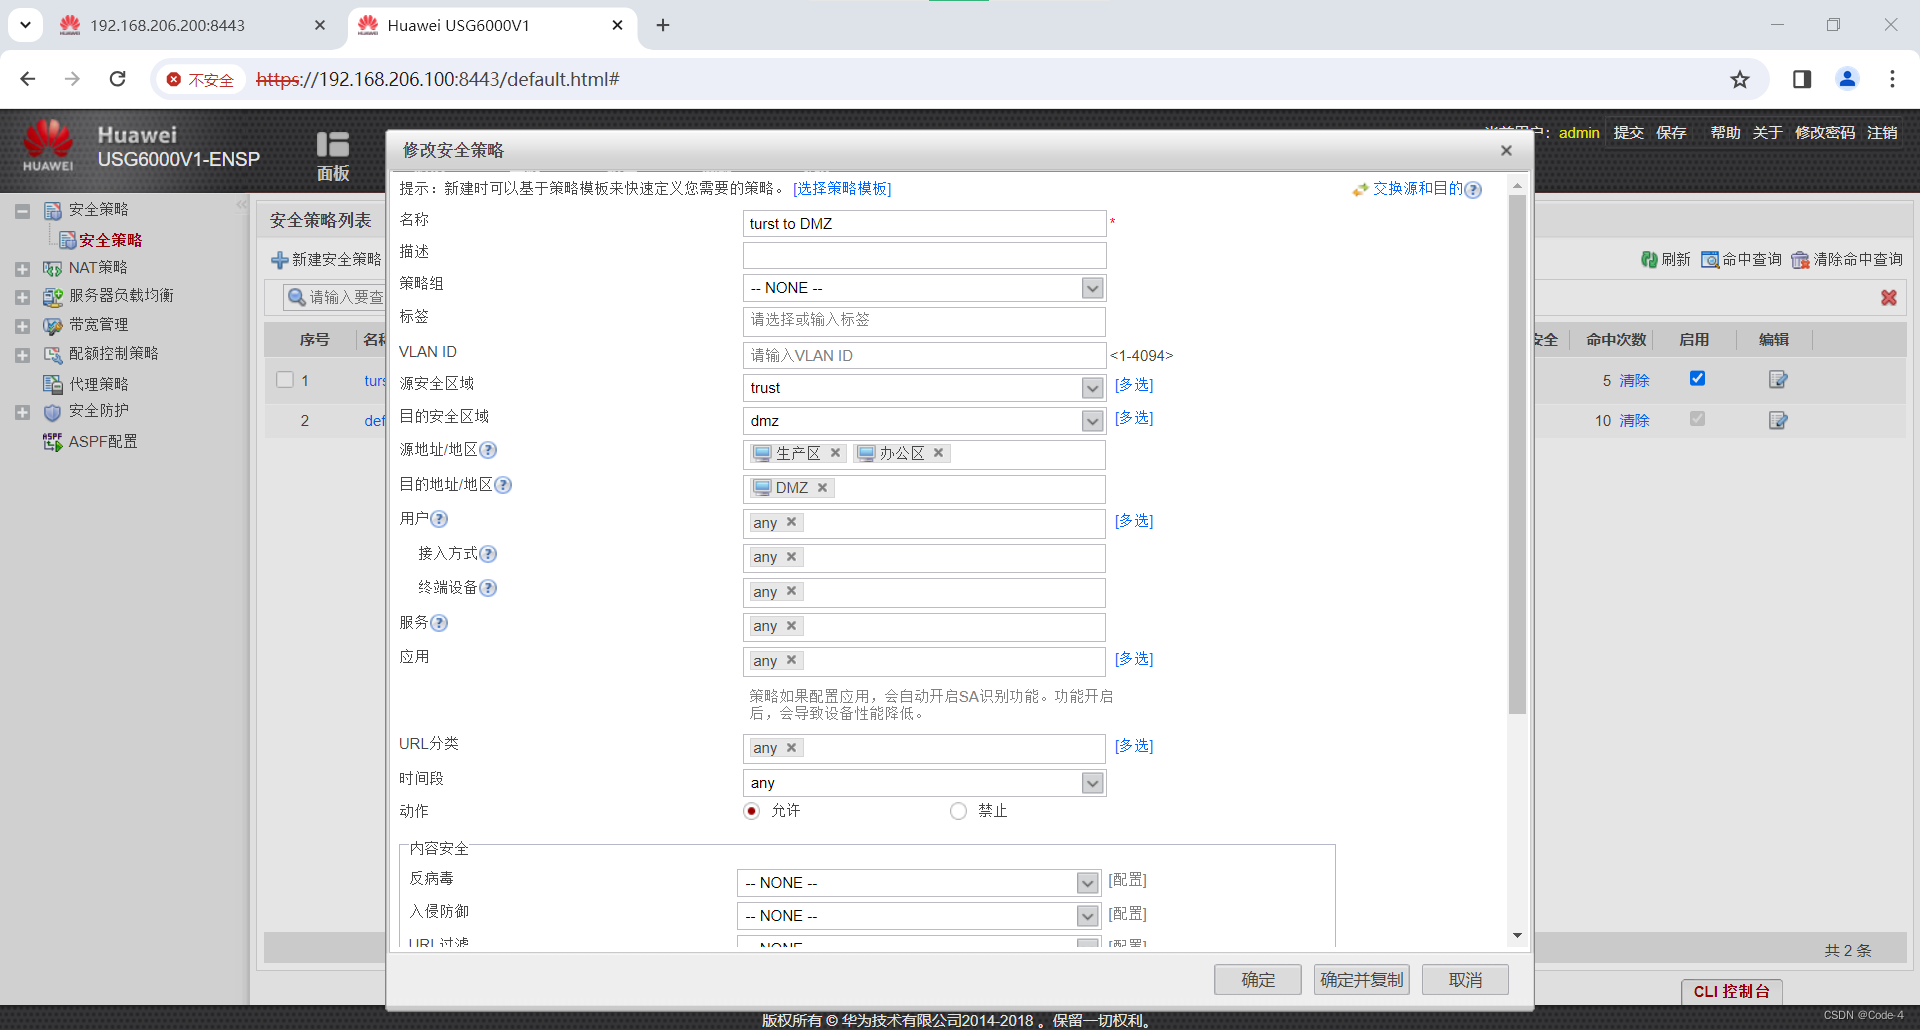Expand the 服务器负载均衡 tree node
The width and height of the screenshot is (1920, 1030).
pos(22,297)
